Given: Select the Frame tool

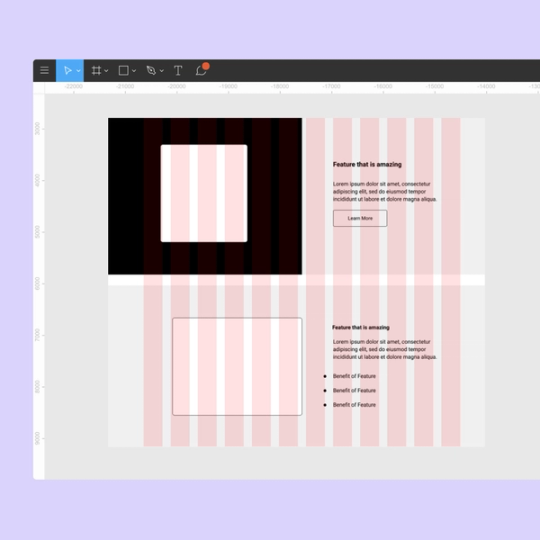Looking at the screenshot, I should [96, 71].
